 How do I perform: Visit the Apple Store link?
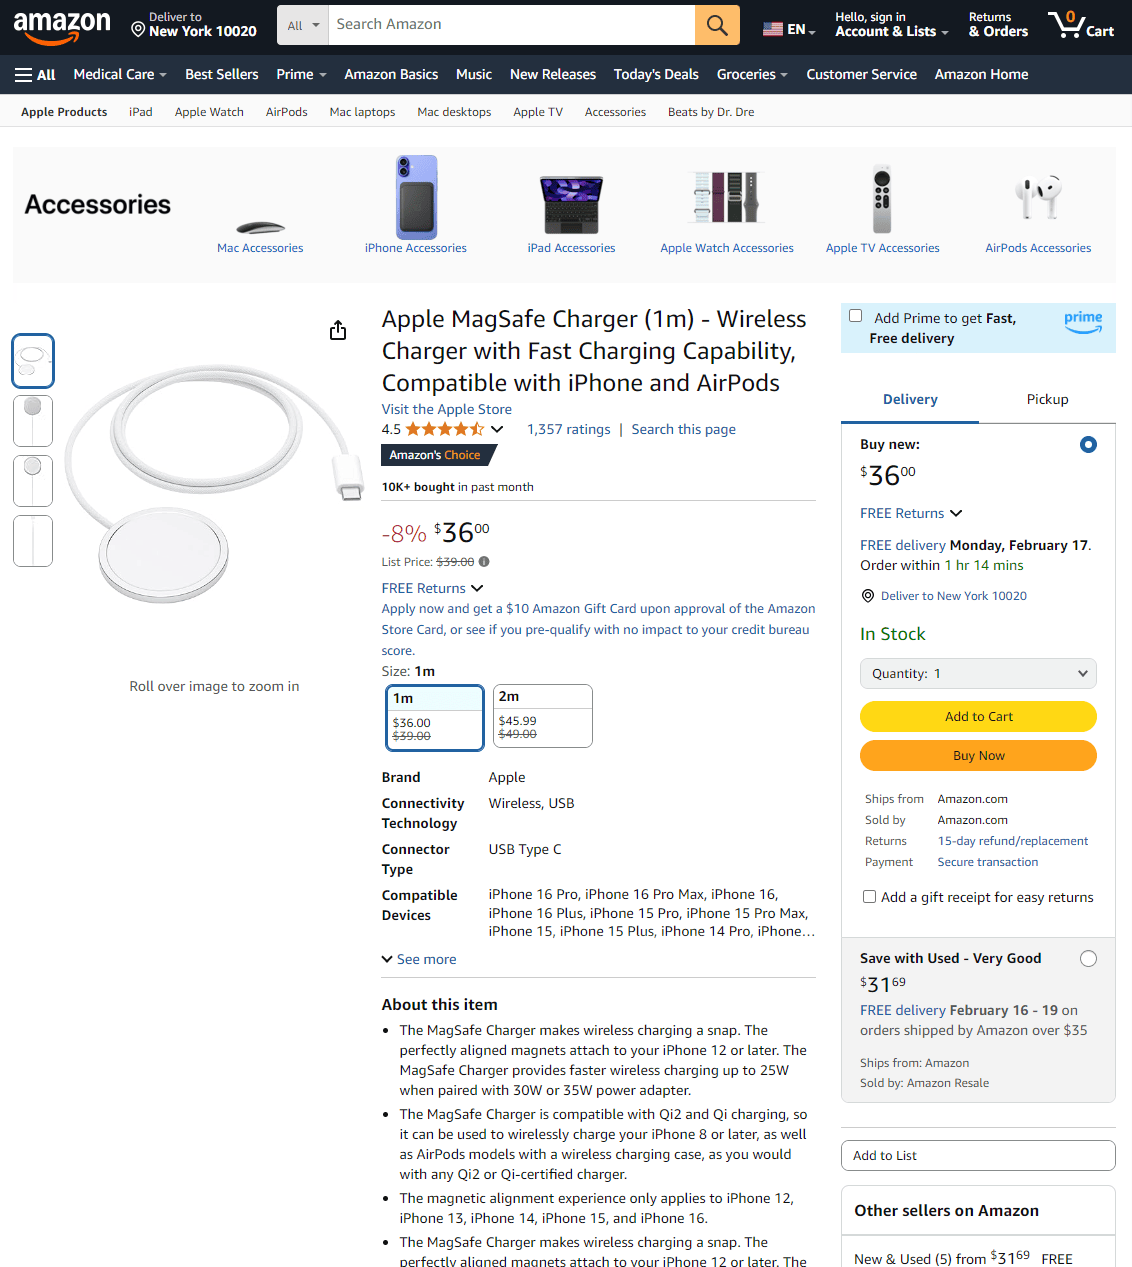click(446, 409)
